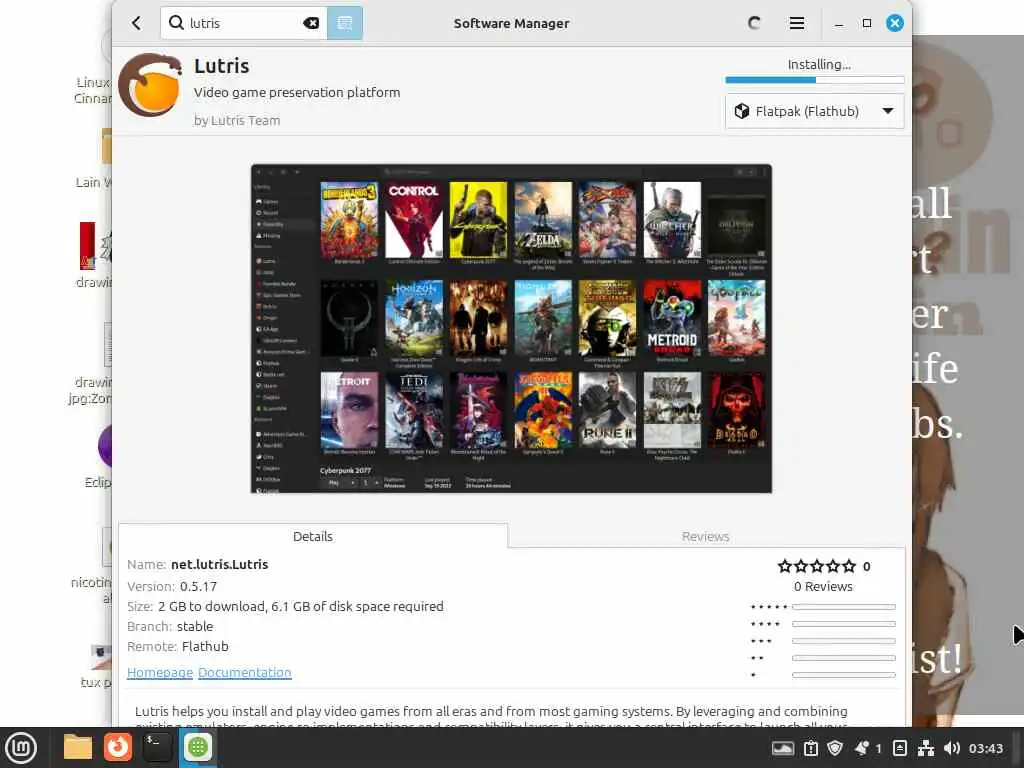
Task: Switch to the Reviews tab
Action: 705,536
